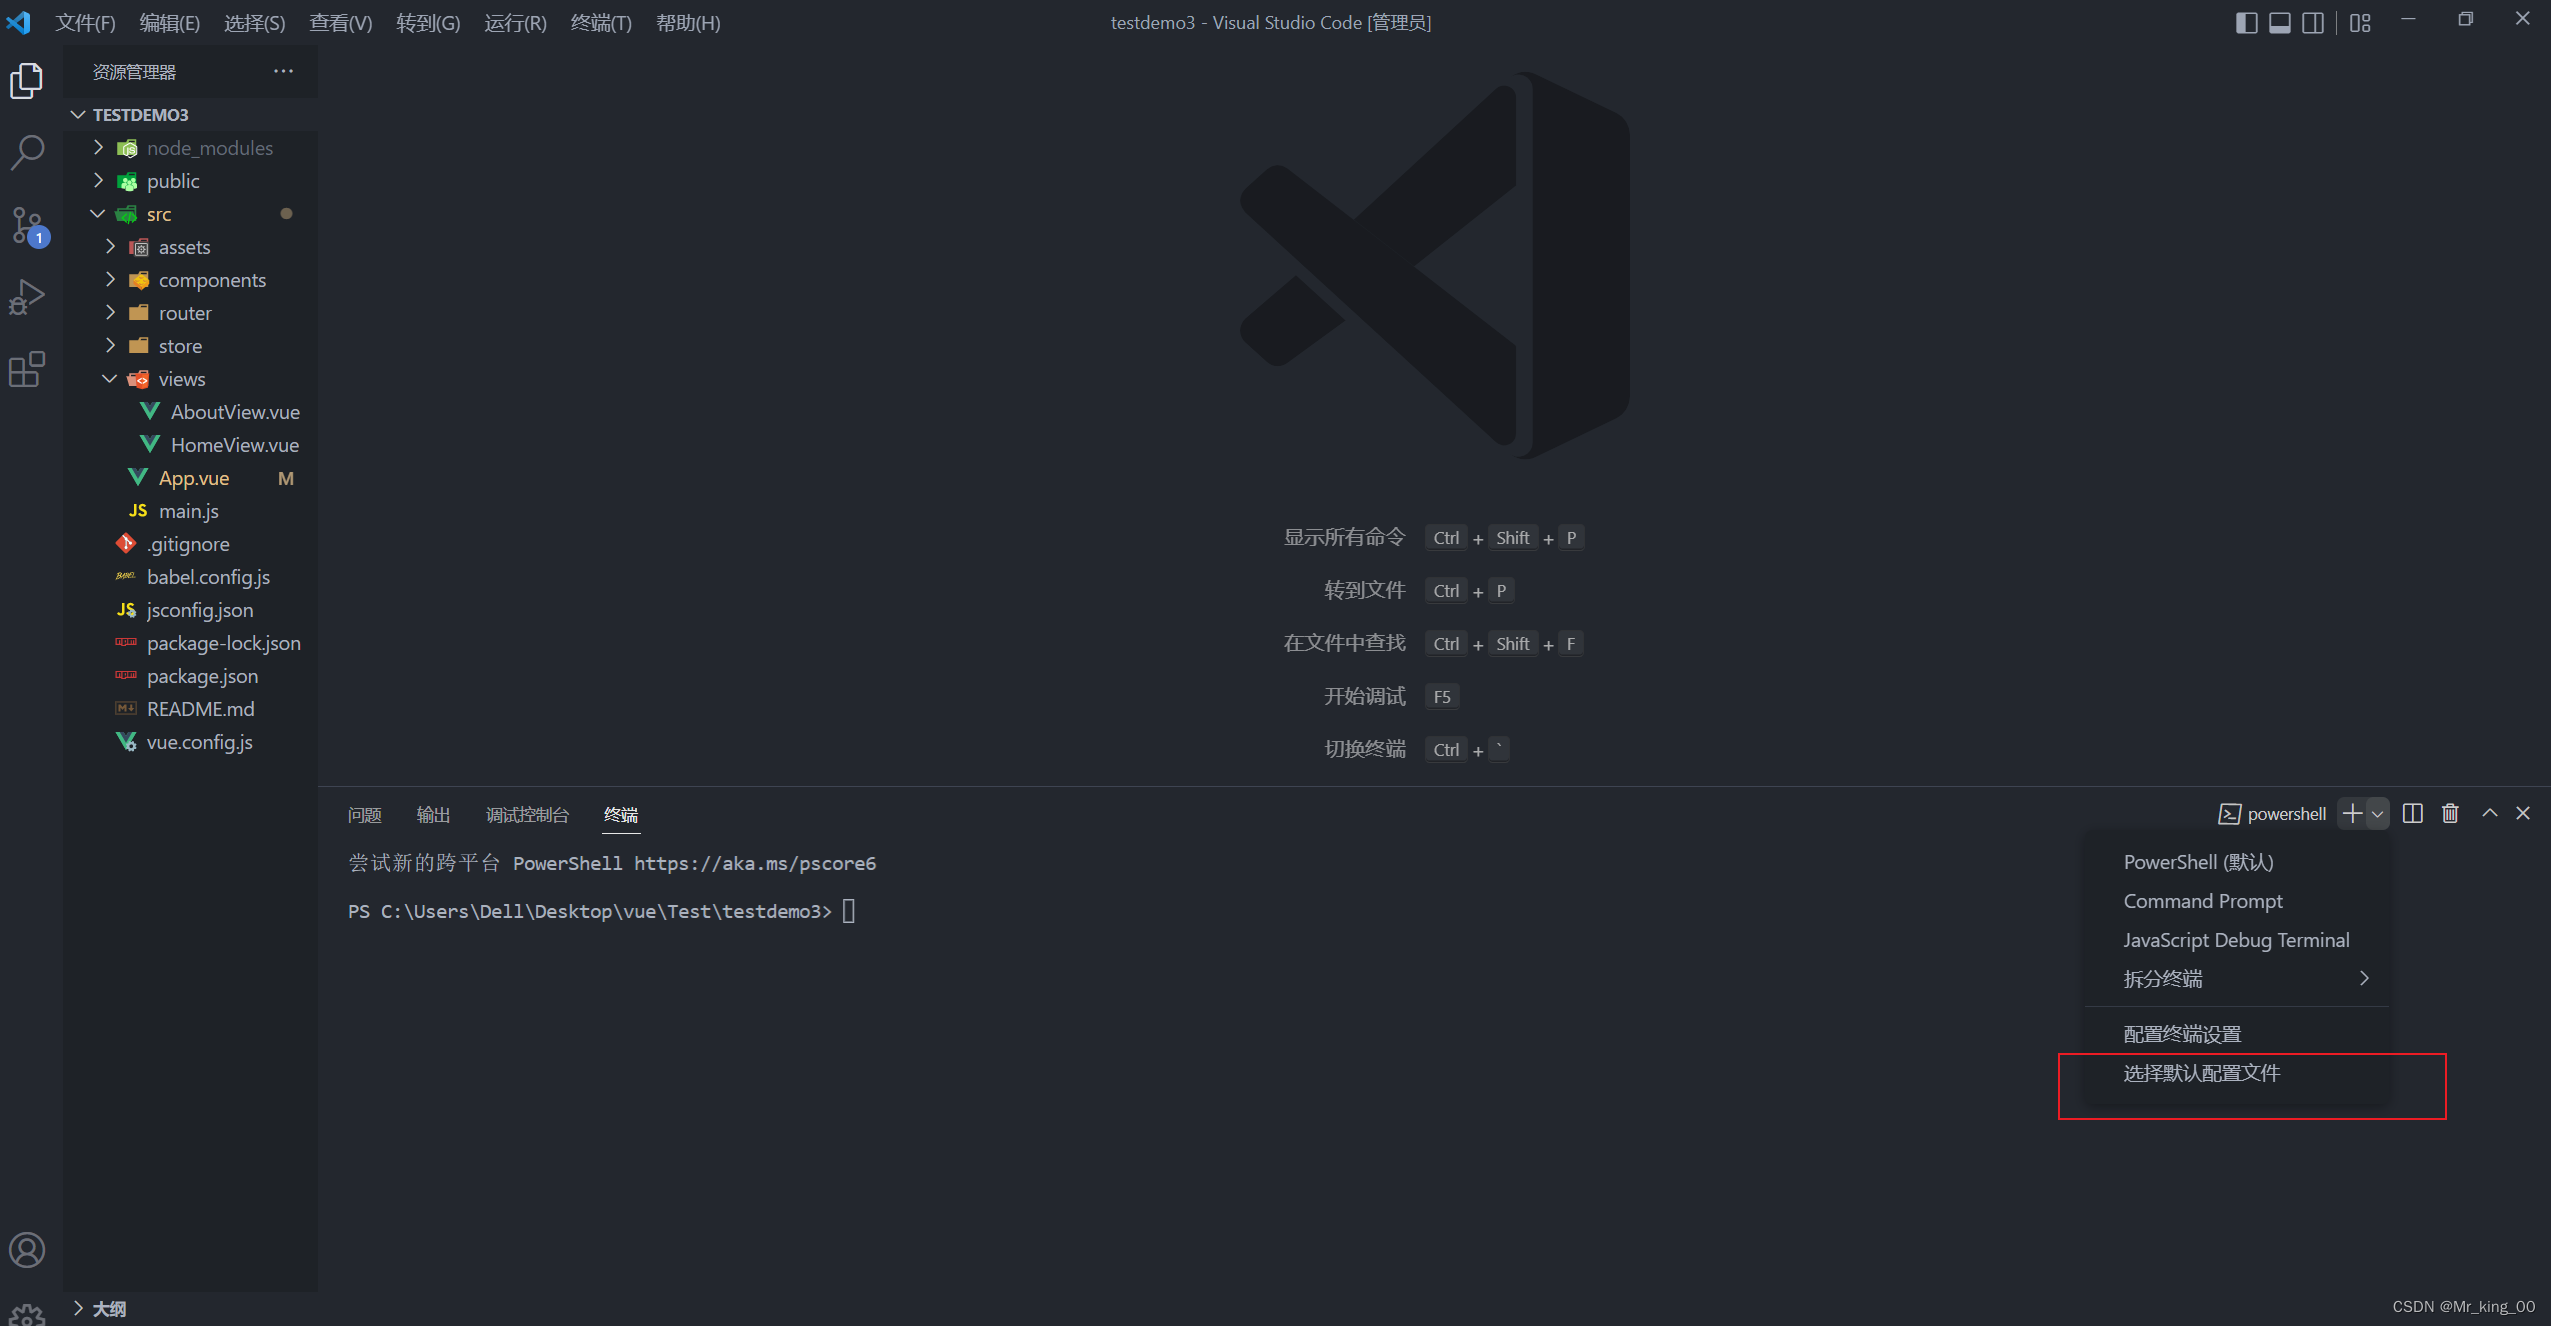Split the terminal with split icon
Image resolution: width=2551 pixels, height=1326 pixels.
pos(2412,813)
